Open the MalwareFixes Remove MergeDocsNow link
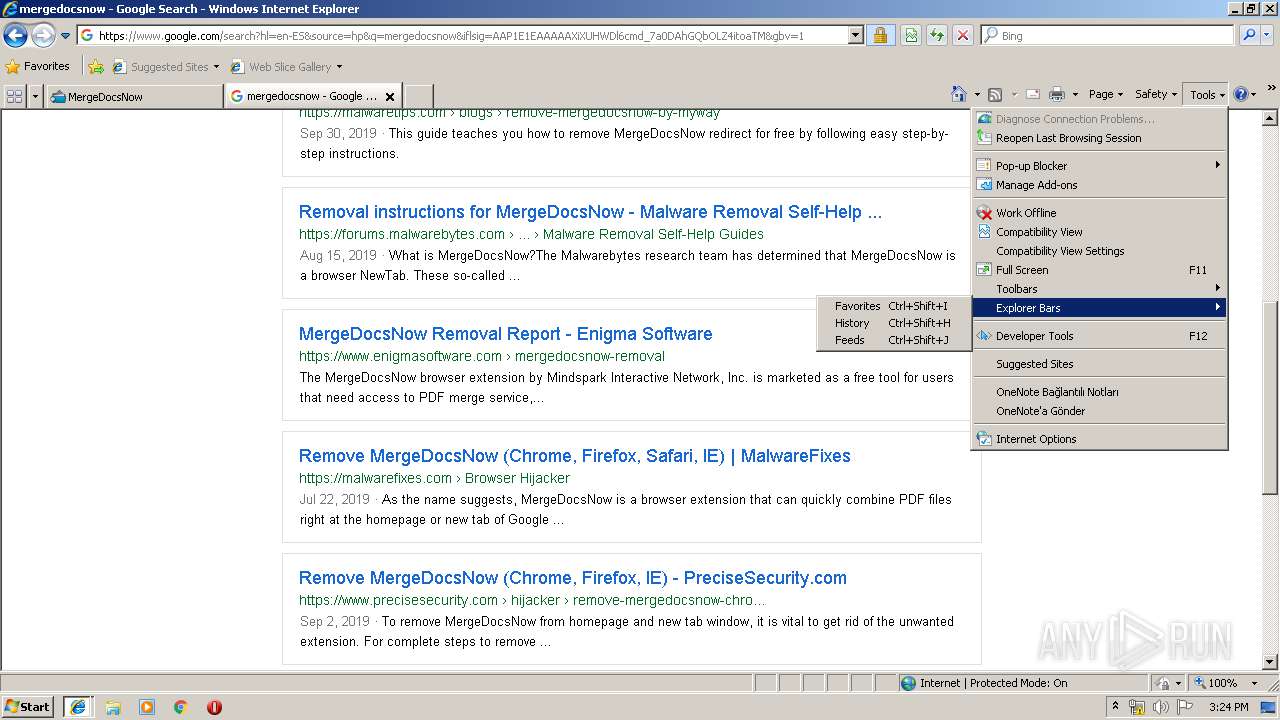Screen dimensions: 1280x720 click(x=575, y=456)
